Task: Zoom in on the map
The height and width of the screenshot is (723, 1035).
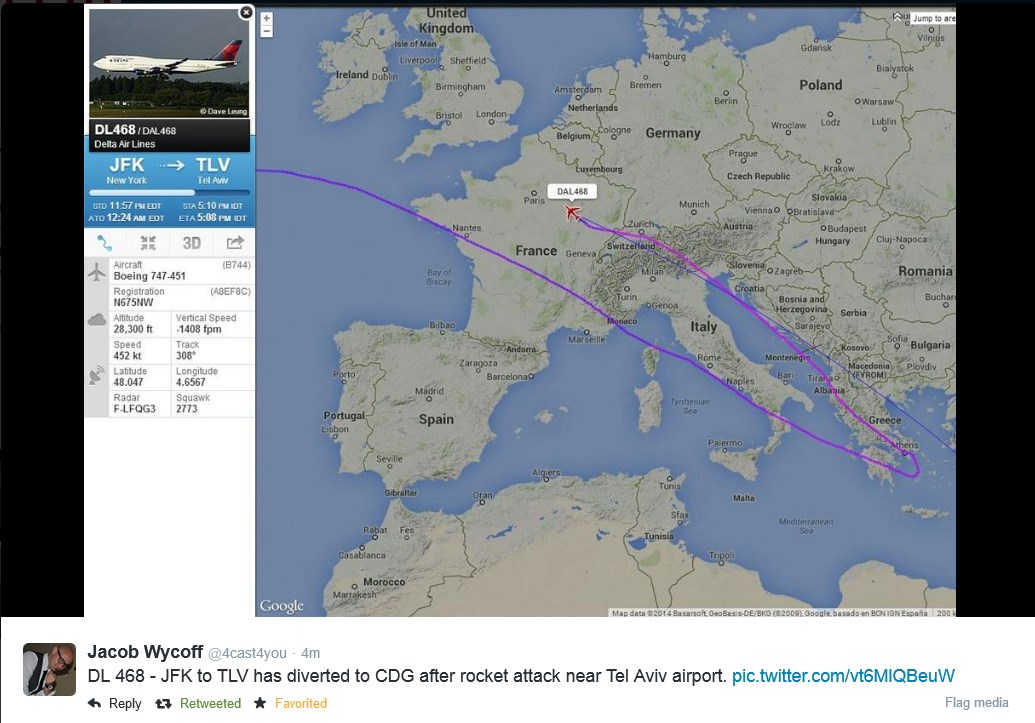Action: 266,18
